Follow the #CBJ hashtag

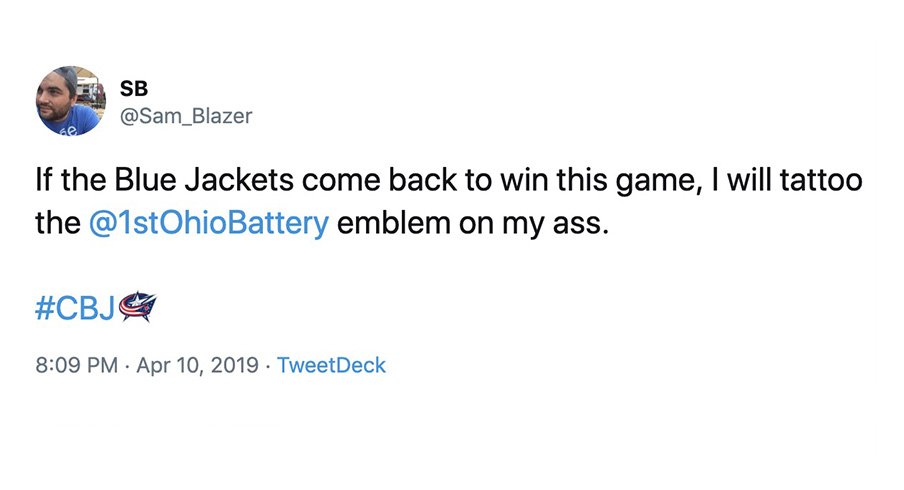pyautogui.click(x=75, y=308)
